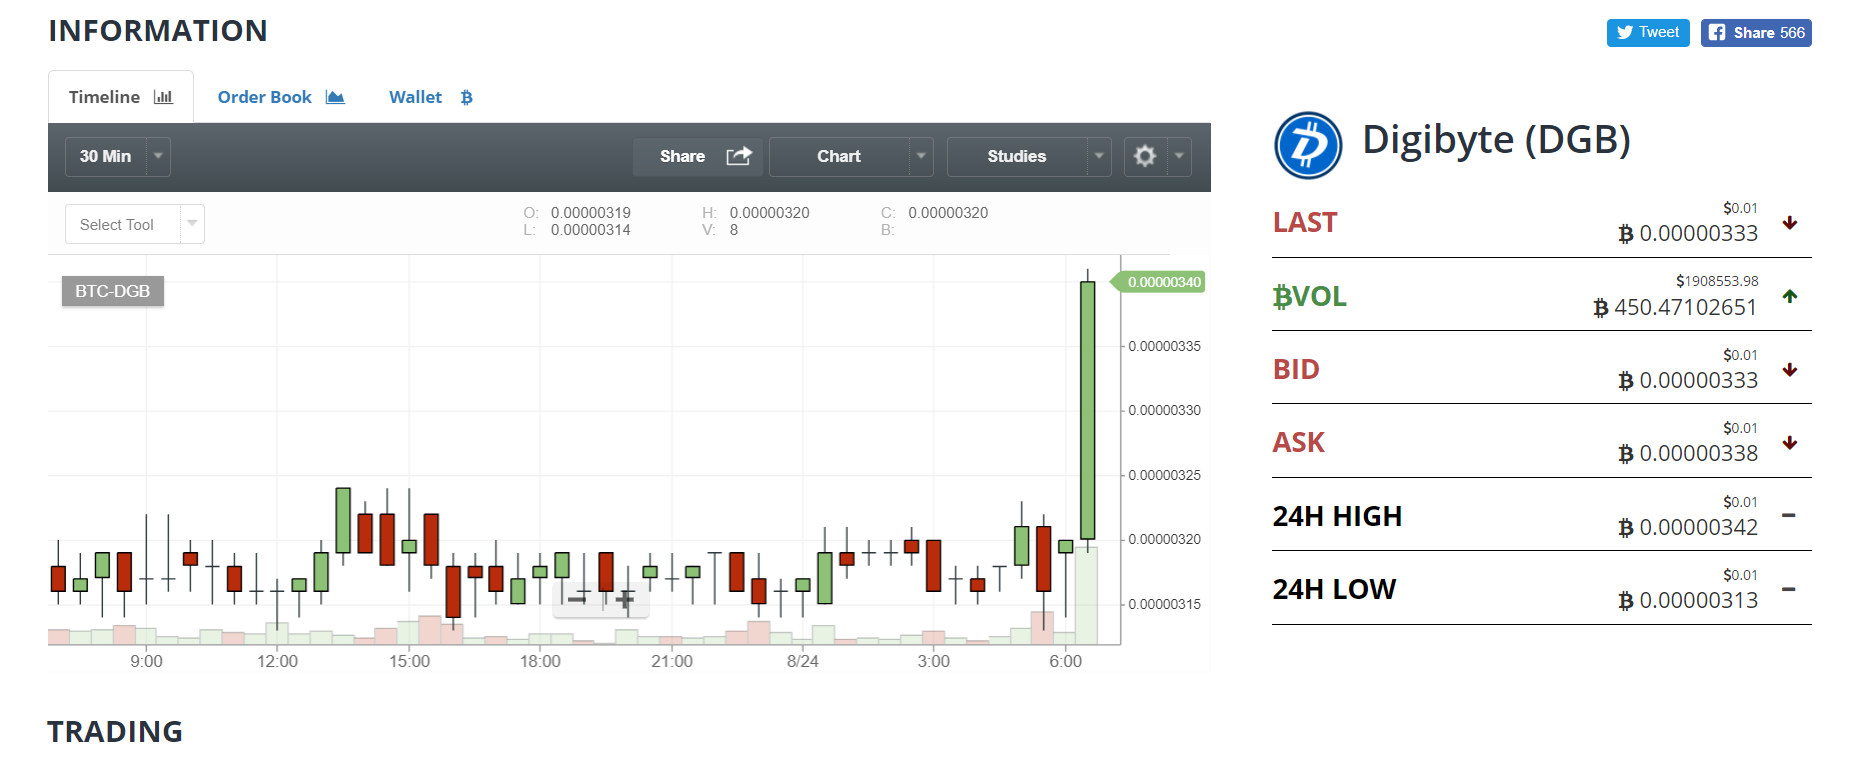
Task: Click the 0.00000335 price axis label
Action: click(x=1165, y=346)
